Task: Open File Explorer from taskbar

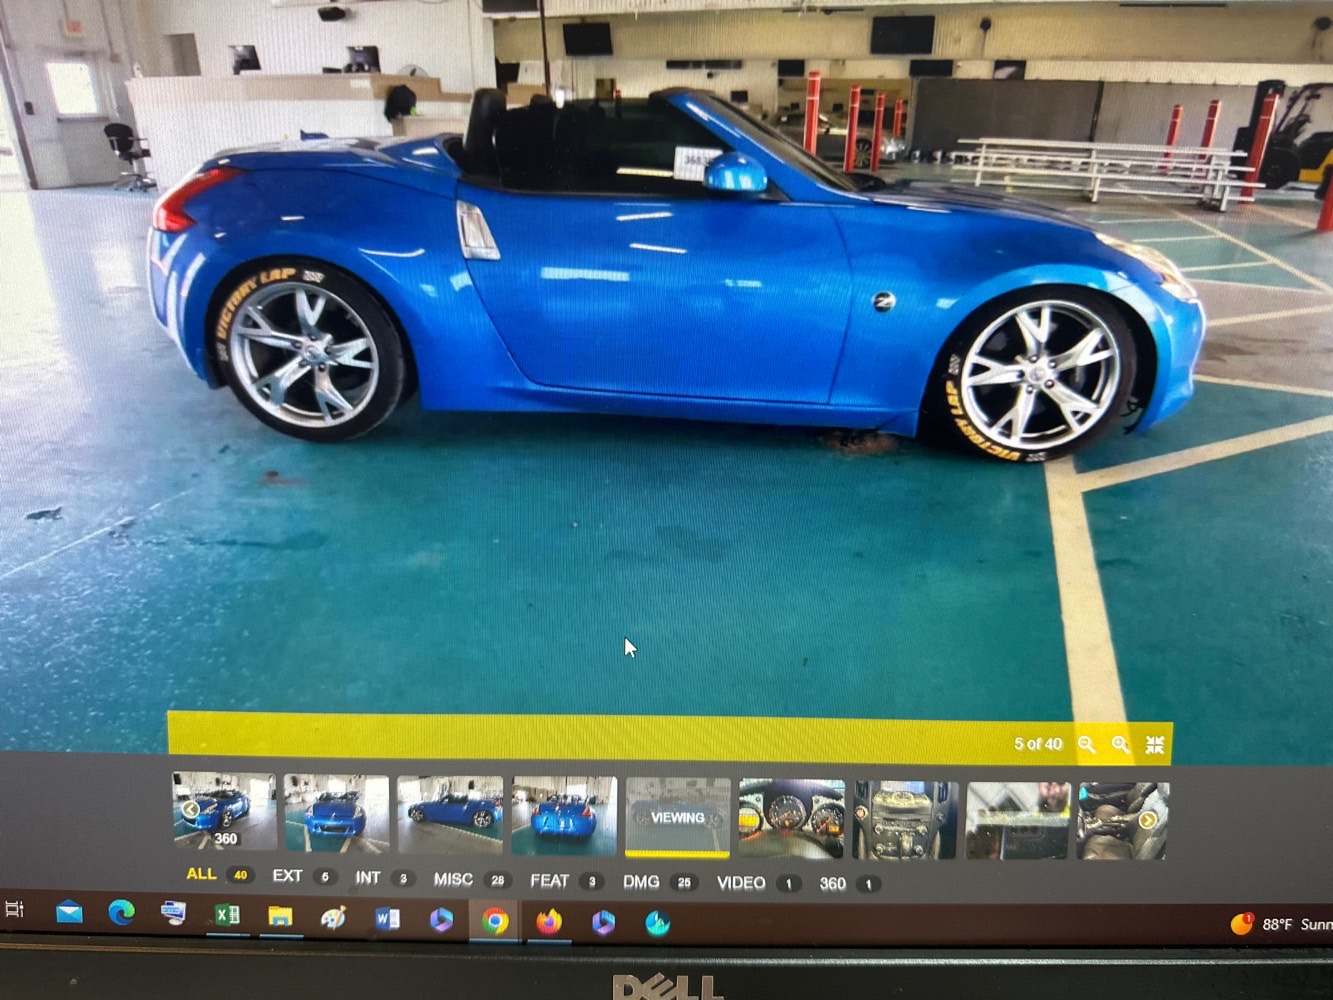Action: pyautogui.click(x=280, y=916)
